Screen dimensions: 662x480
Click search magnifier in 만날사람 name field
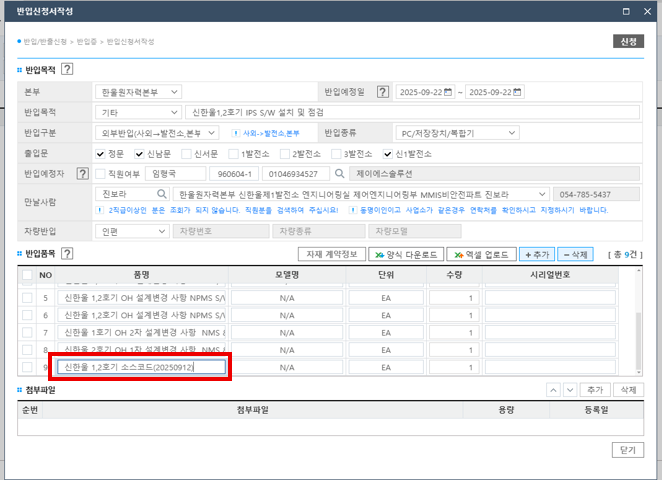pyautogui.click(x=160, y=194)
